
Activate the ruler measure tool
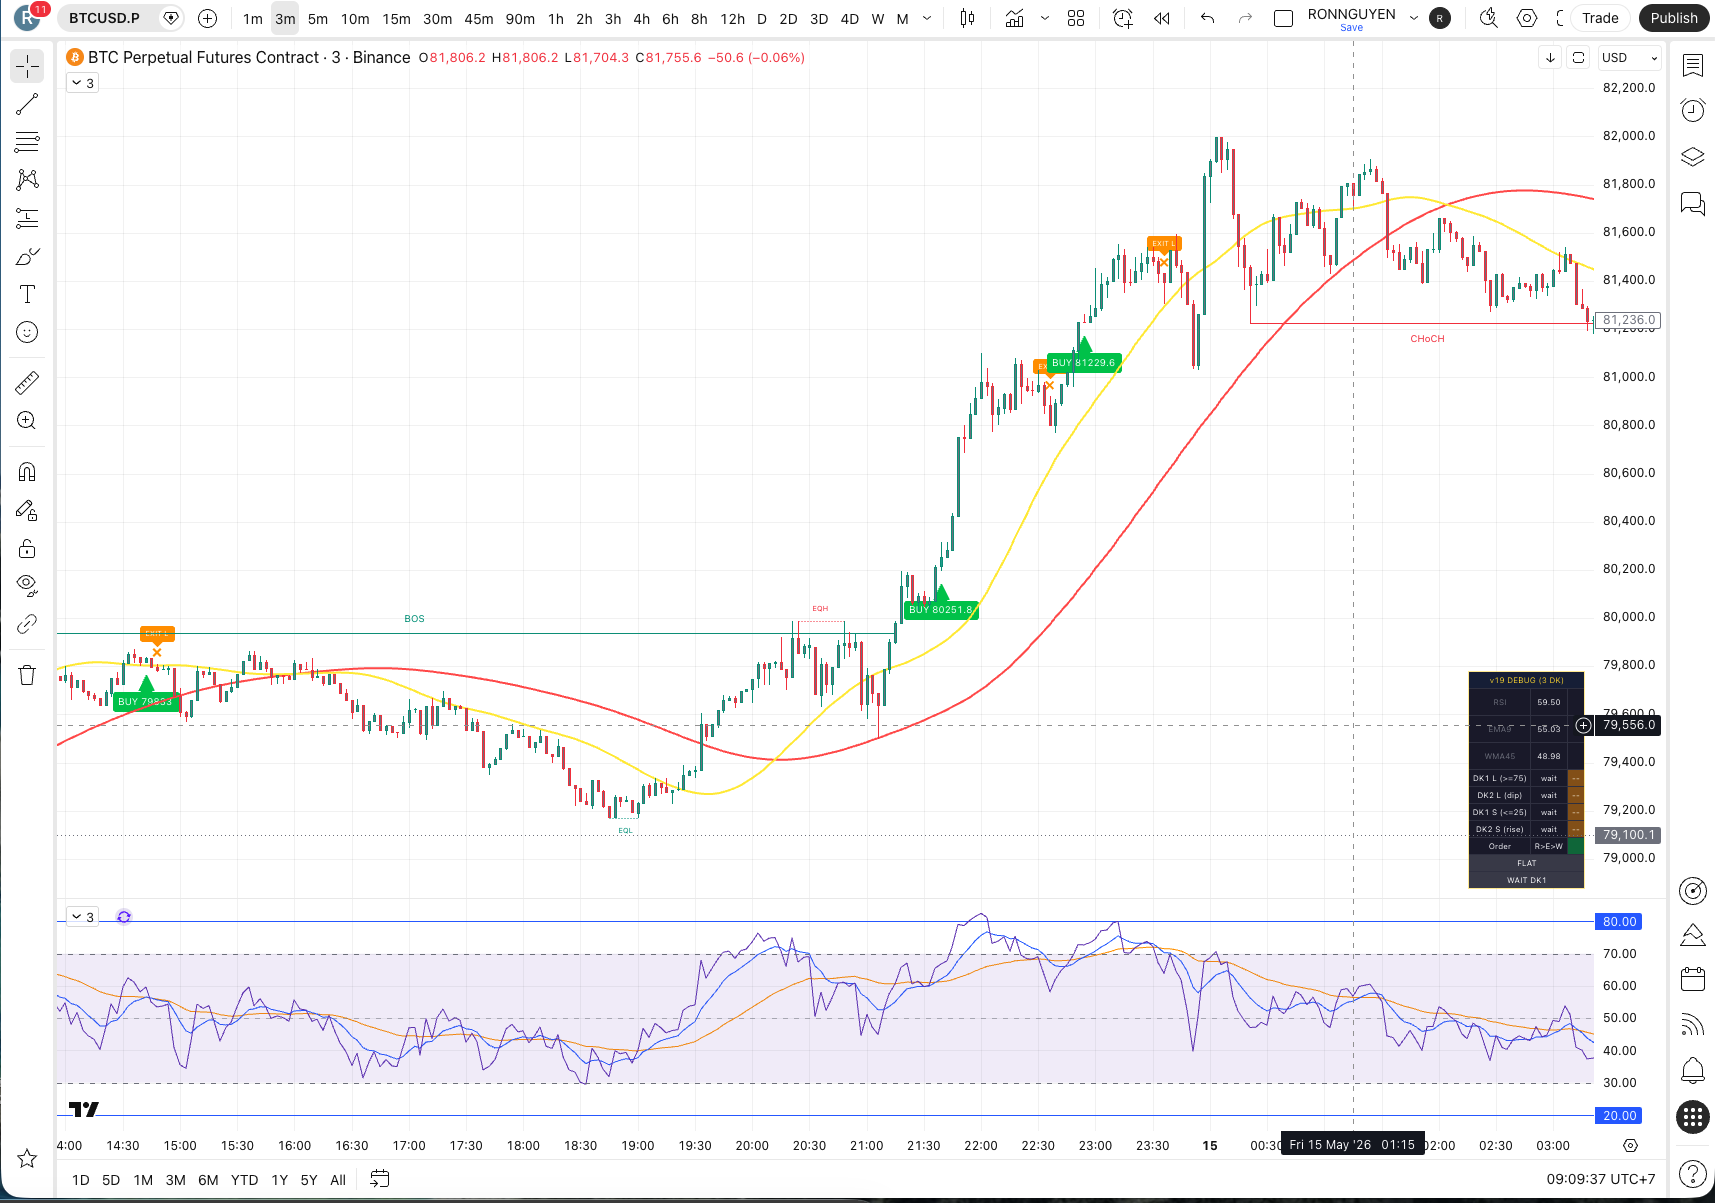(x=27, y=383)
